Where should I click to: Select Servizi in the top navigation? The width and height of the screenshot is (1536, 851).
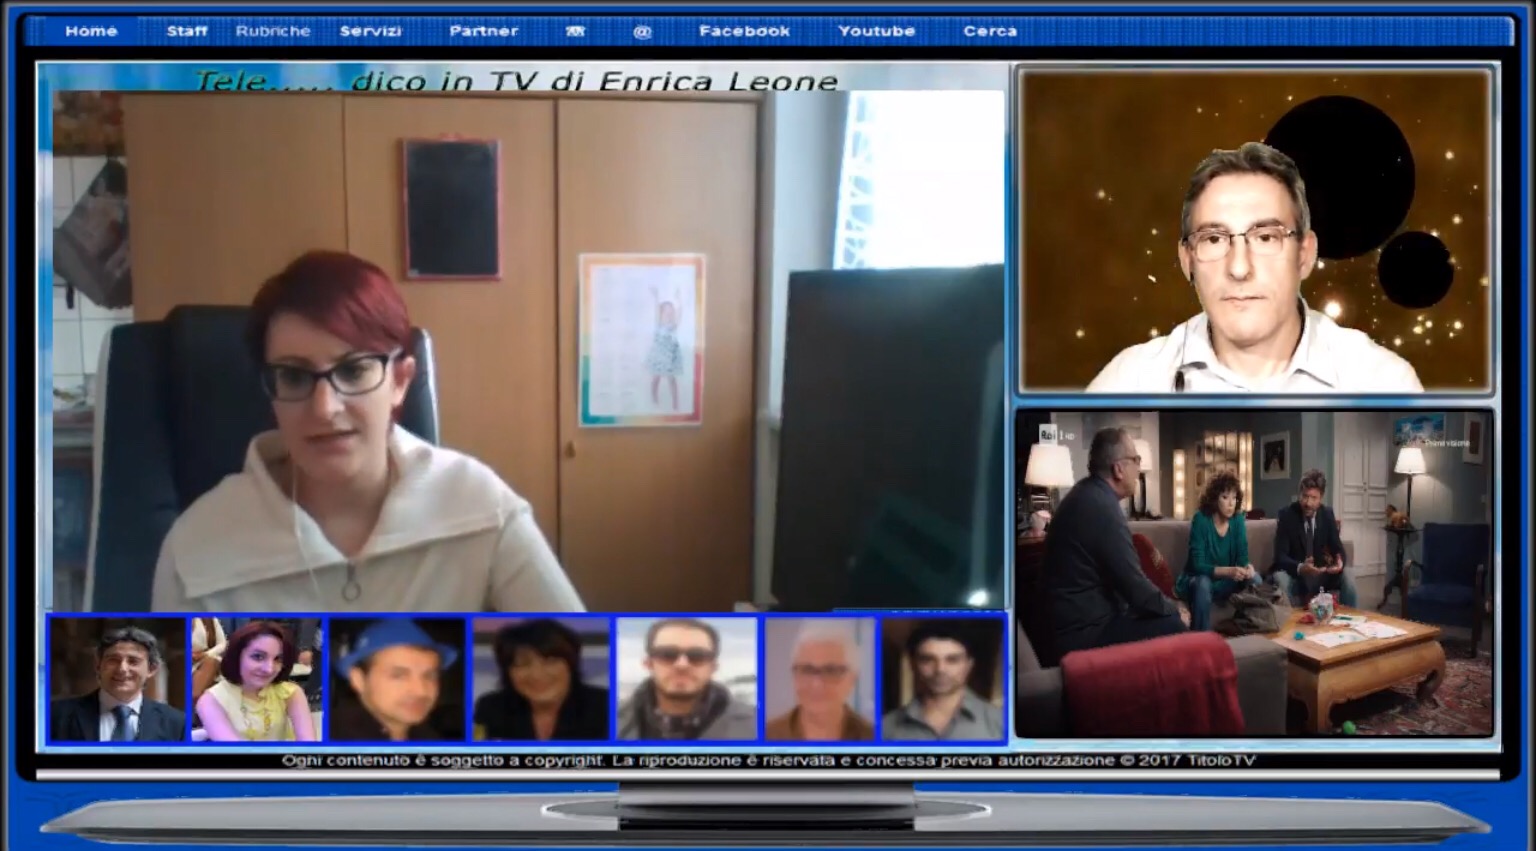[x=370, y=31]
